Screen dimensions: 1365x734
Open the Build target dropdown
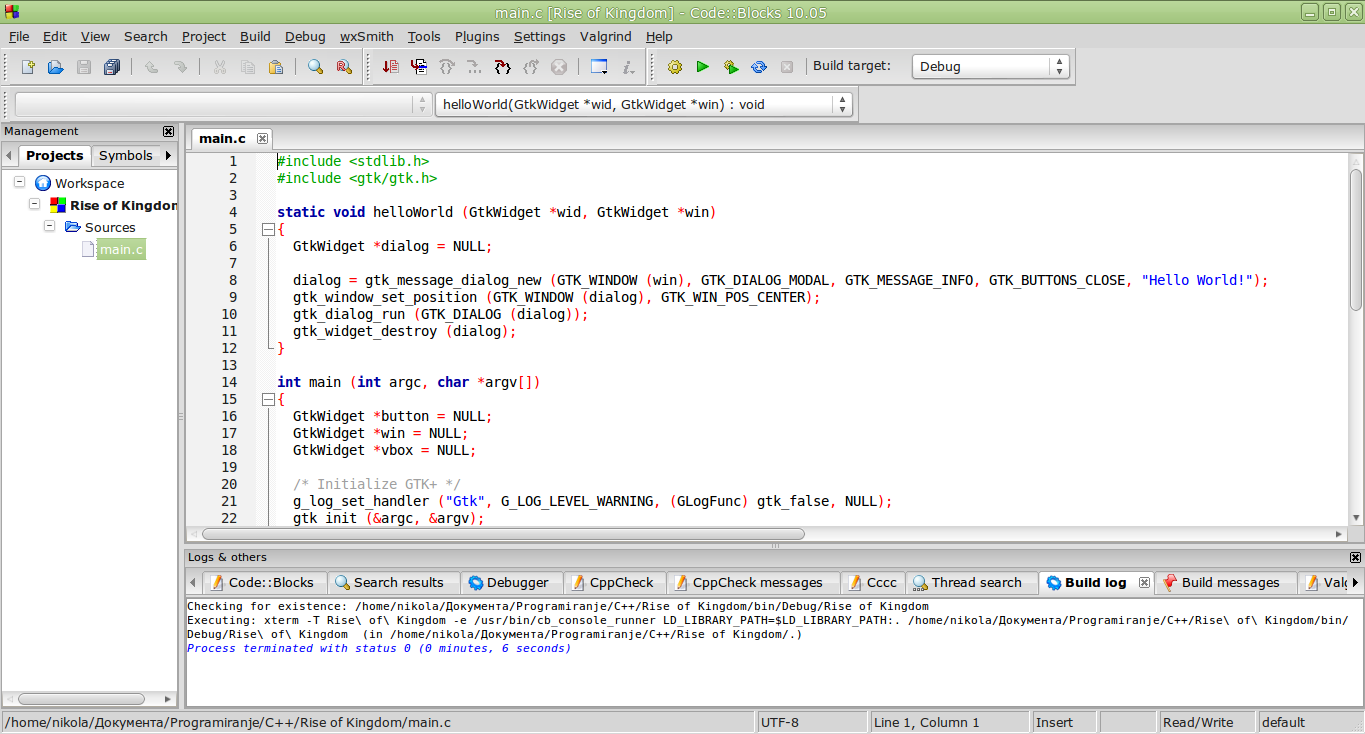point(990,67)
